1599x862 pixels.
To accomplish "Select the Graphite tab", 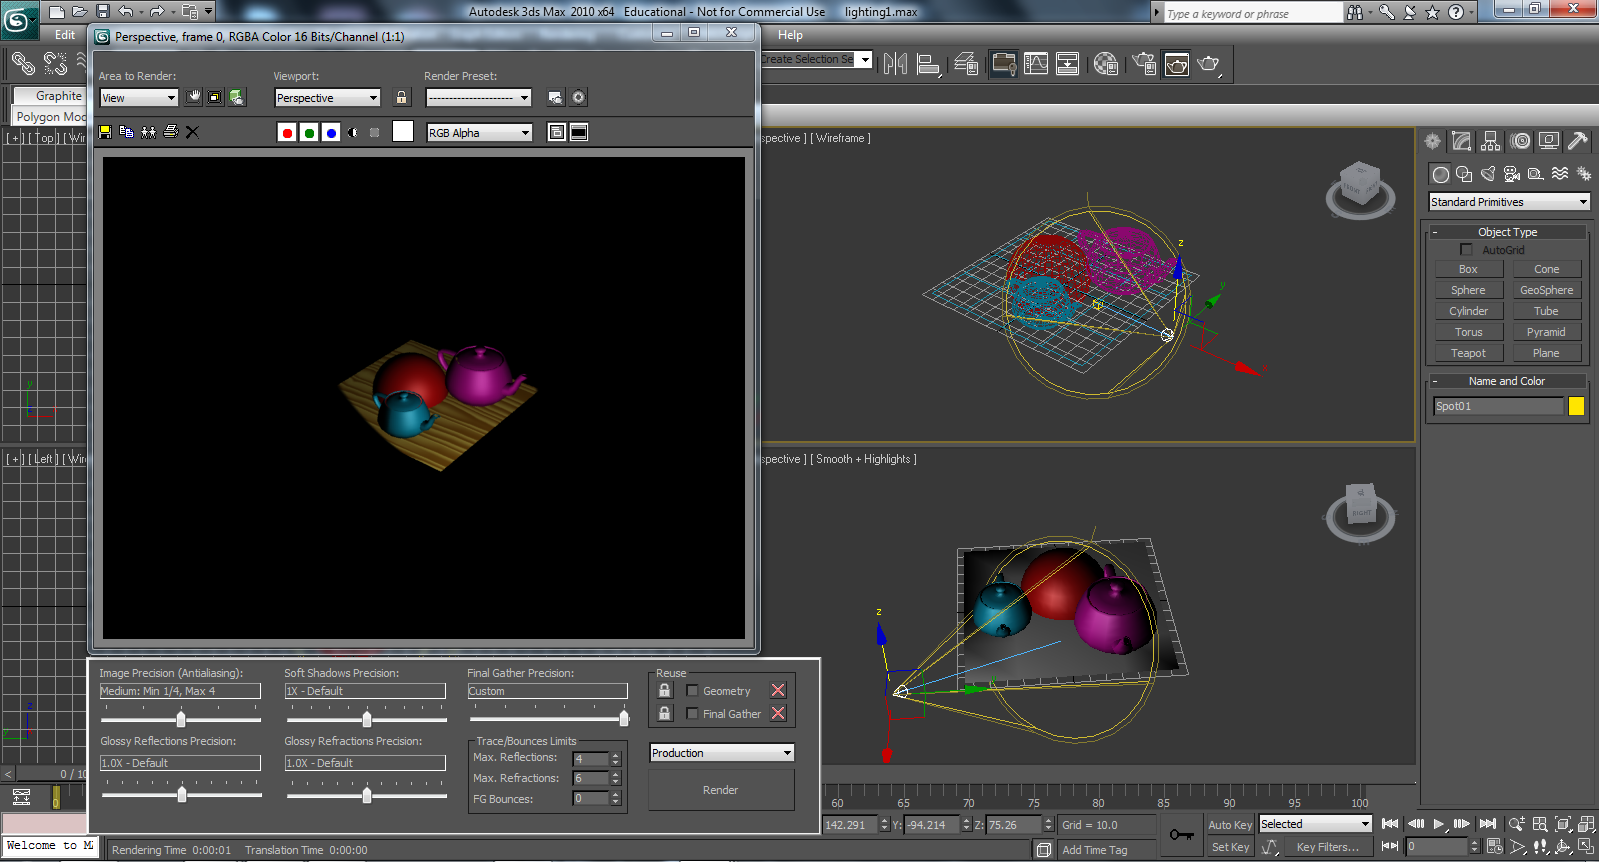I will coord(59,96).
